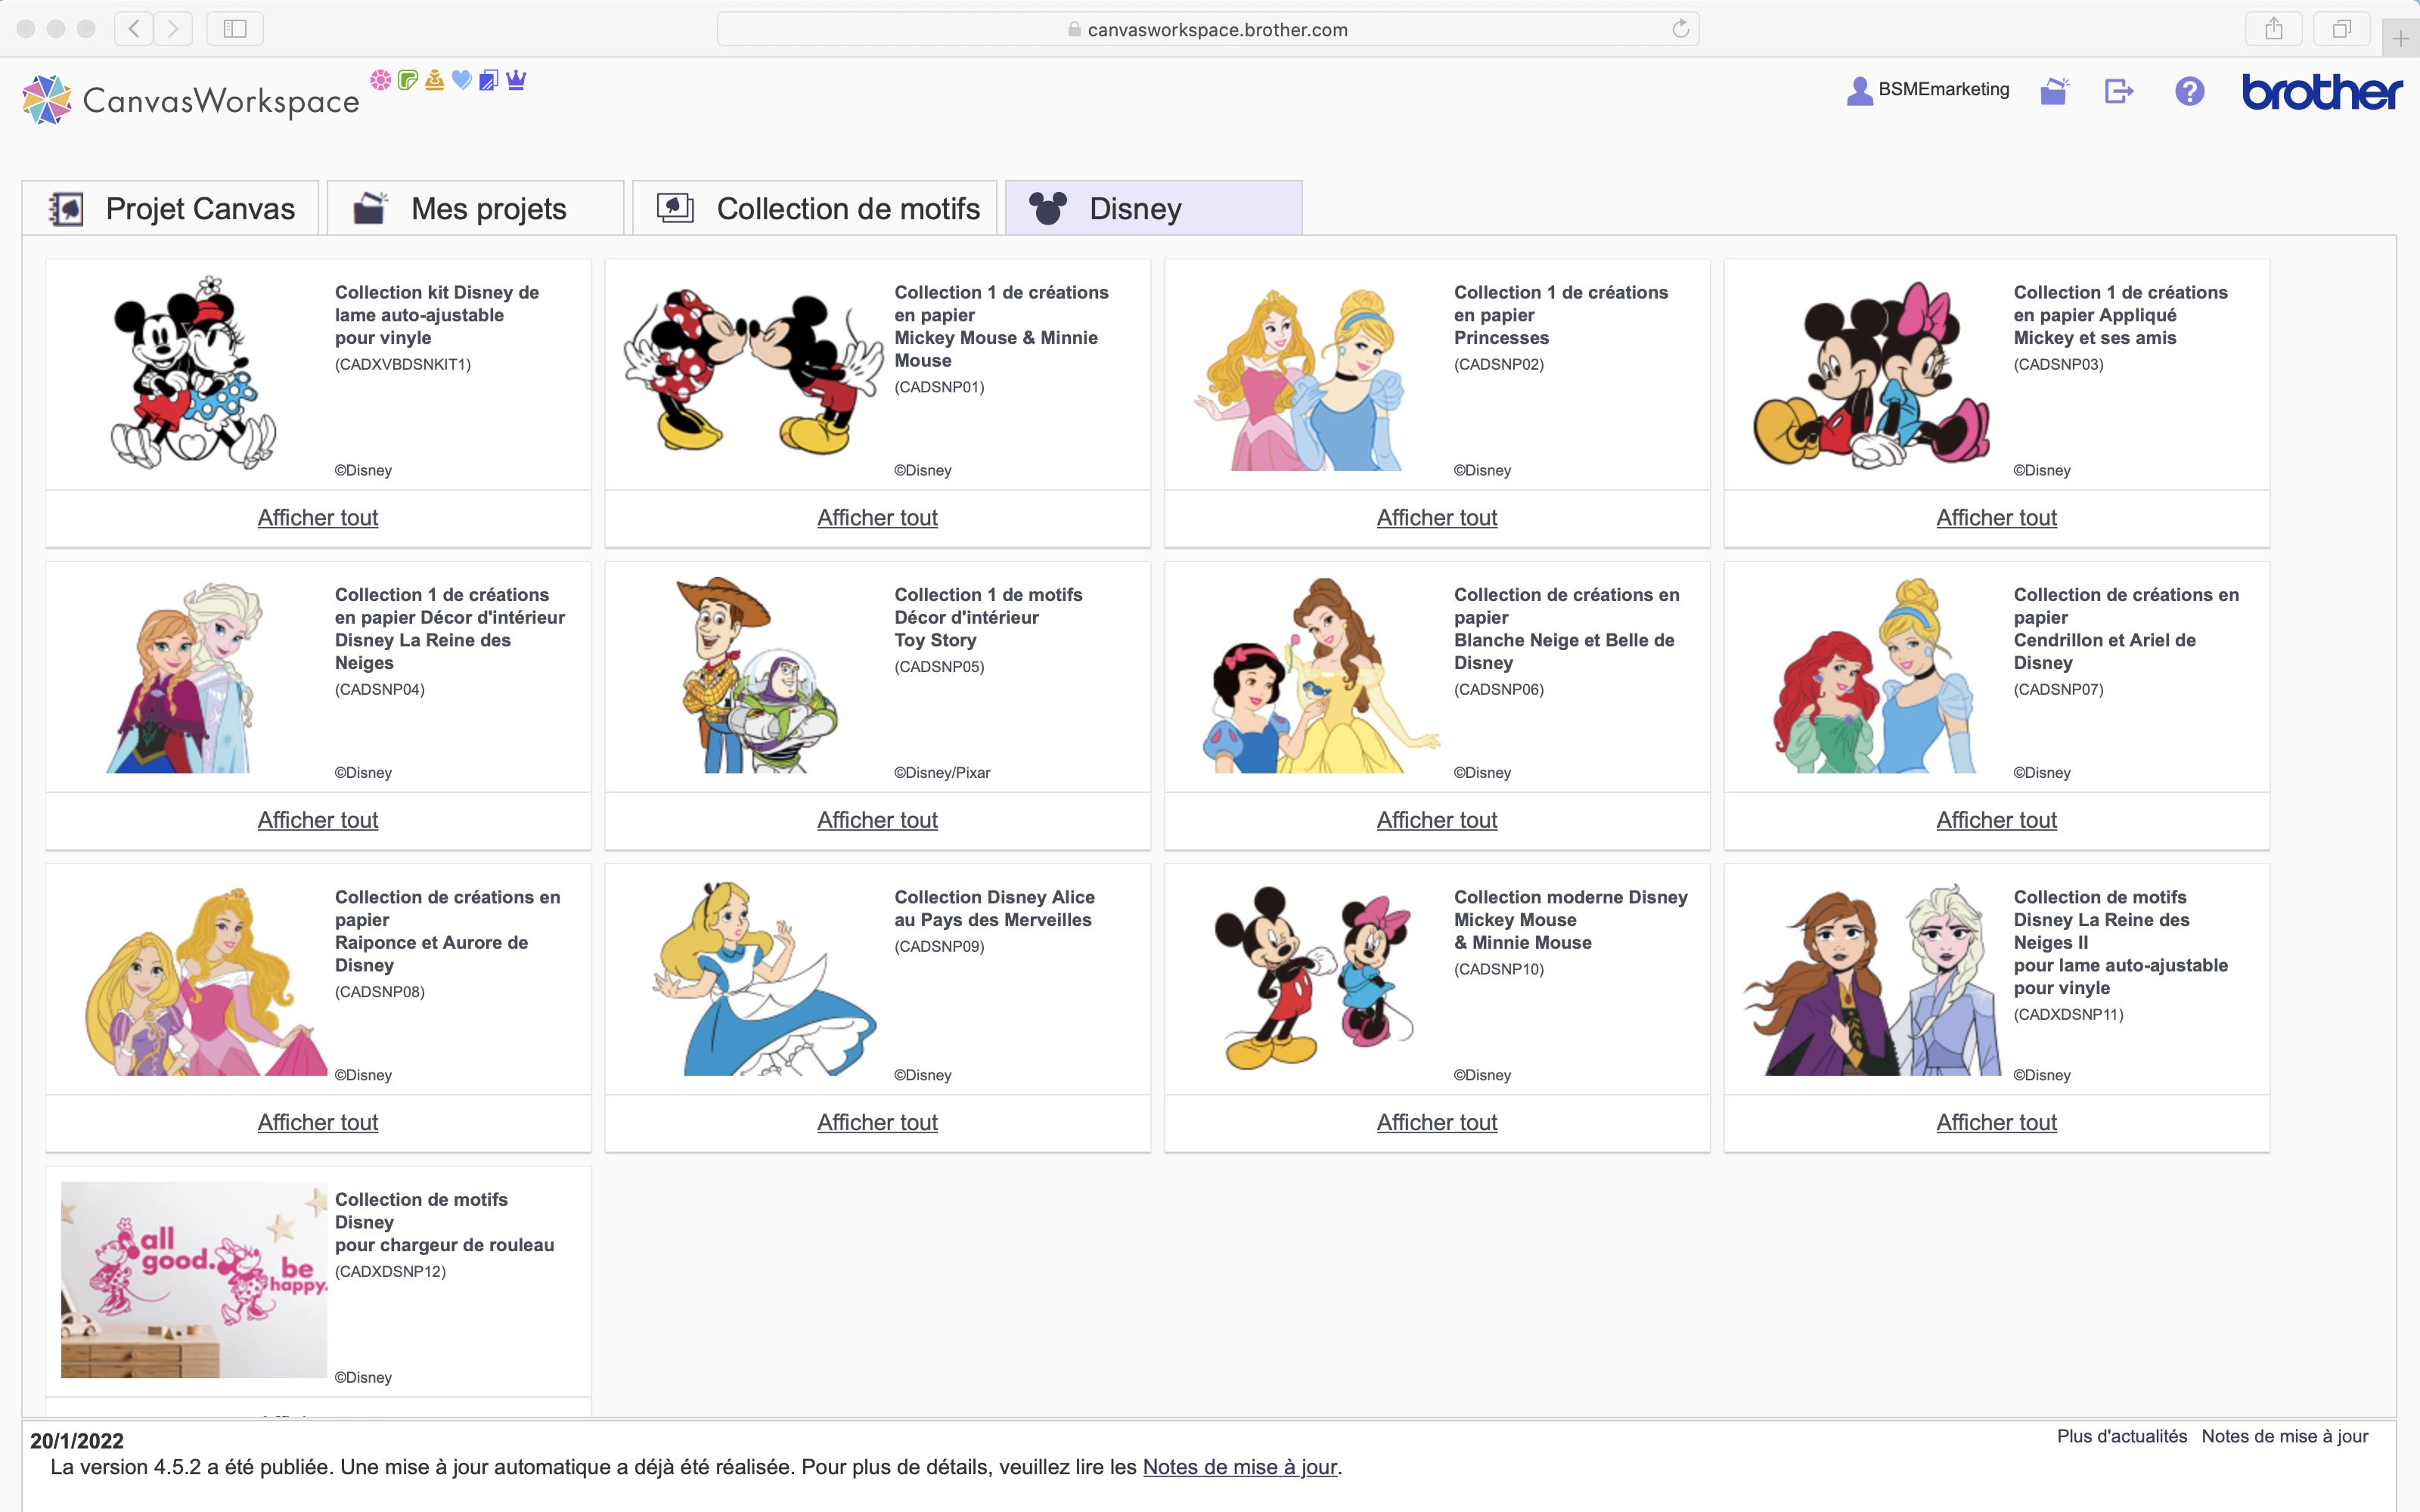Click the 20/1/2022 news date

(x=77, y=1441)
